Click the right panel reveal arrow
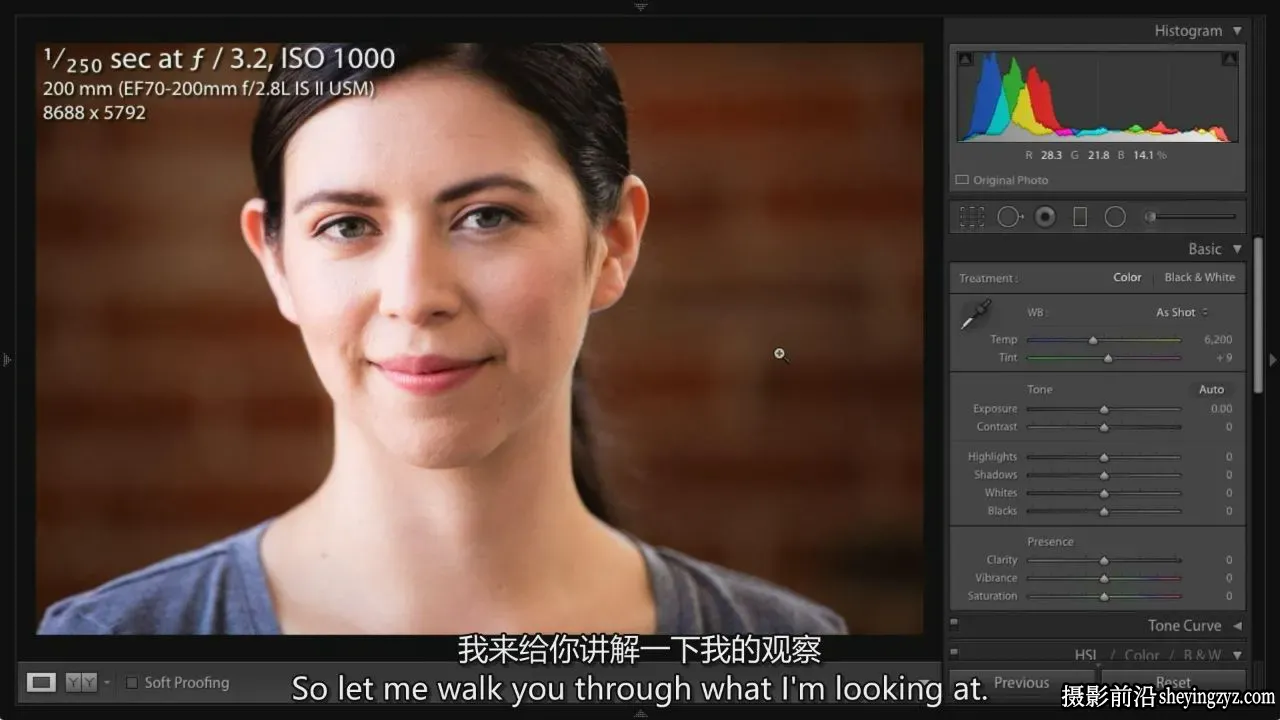Screen dimensions: 1280x720 coord(1273,359)
